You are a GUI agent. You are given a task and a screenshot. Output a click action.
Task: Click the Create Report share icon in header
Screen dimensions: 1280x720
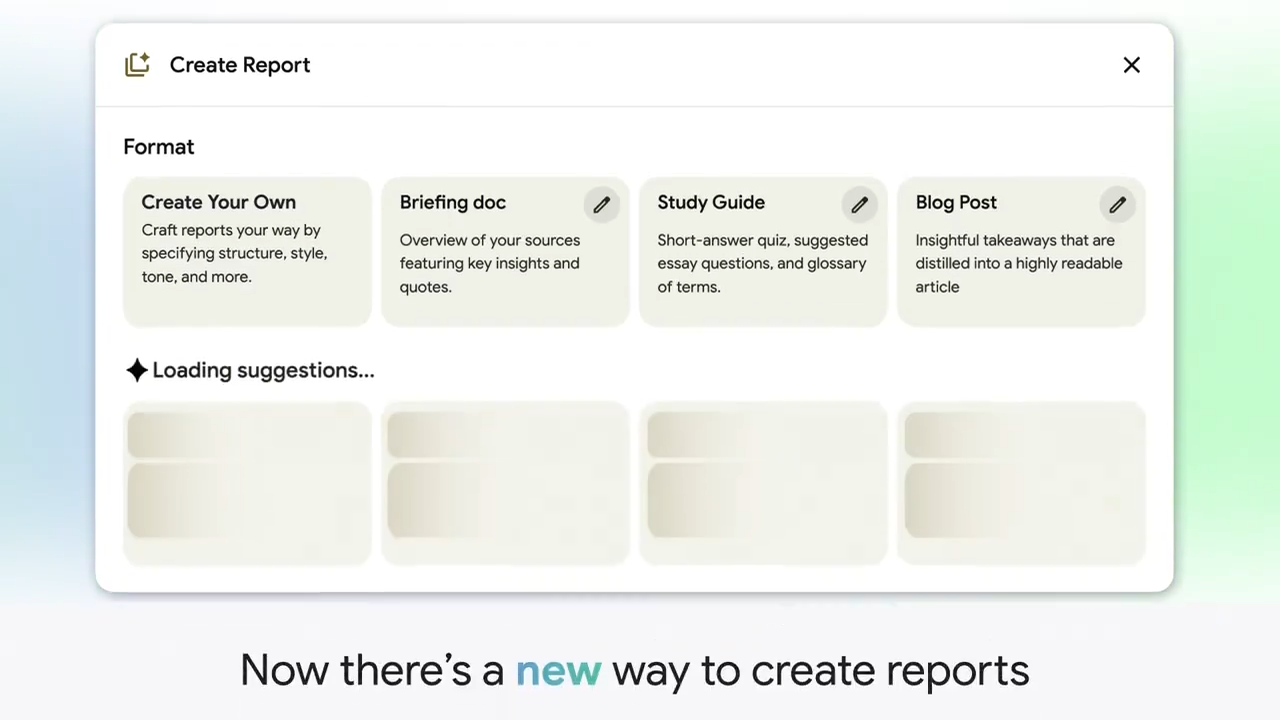(x=137, y=64)
